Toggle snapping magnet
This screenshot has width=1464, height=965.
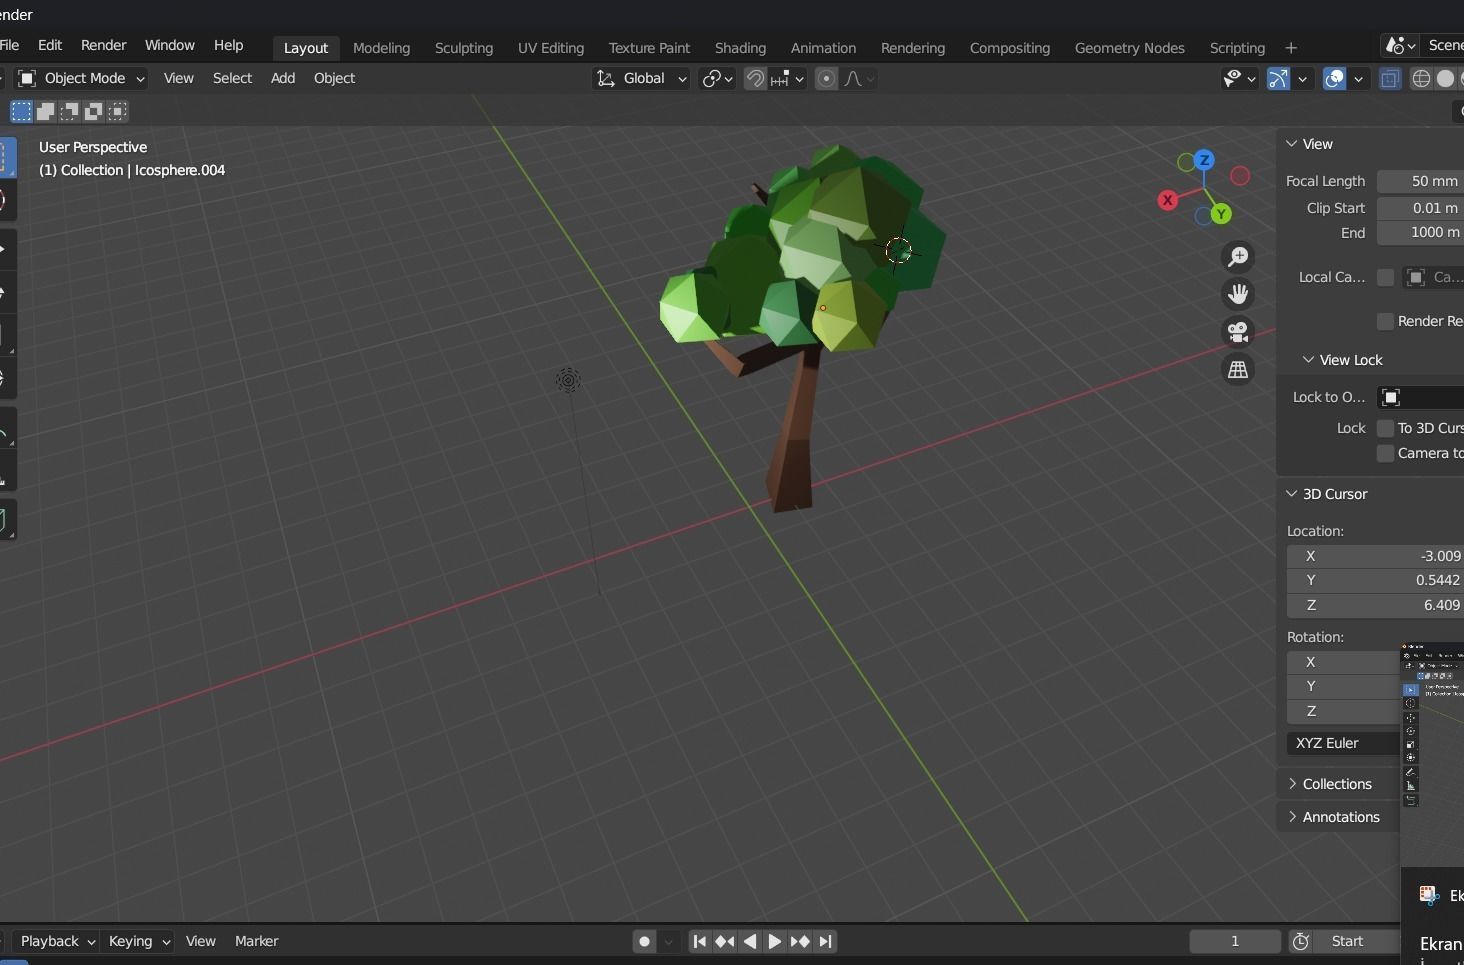tap(756, 78)
